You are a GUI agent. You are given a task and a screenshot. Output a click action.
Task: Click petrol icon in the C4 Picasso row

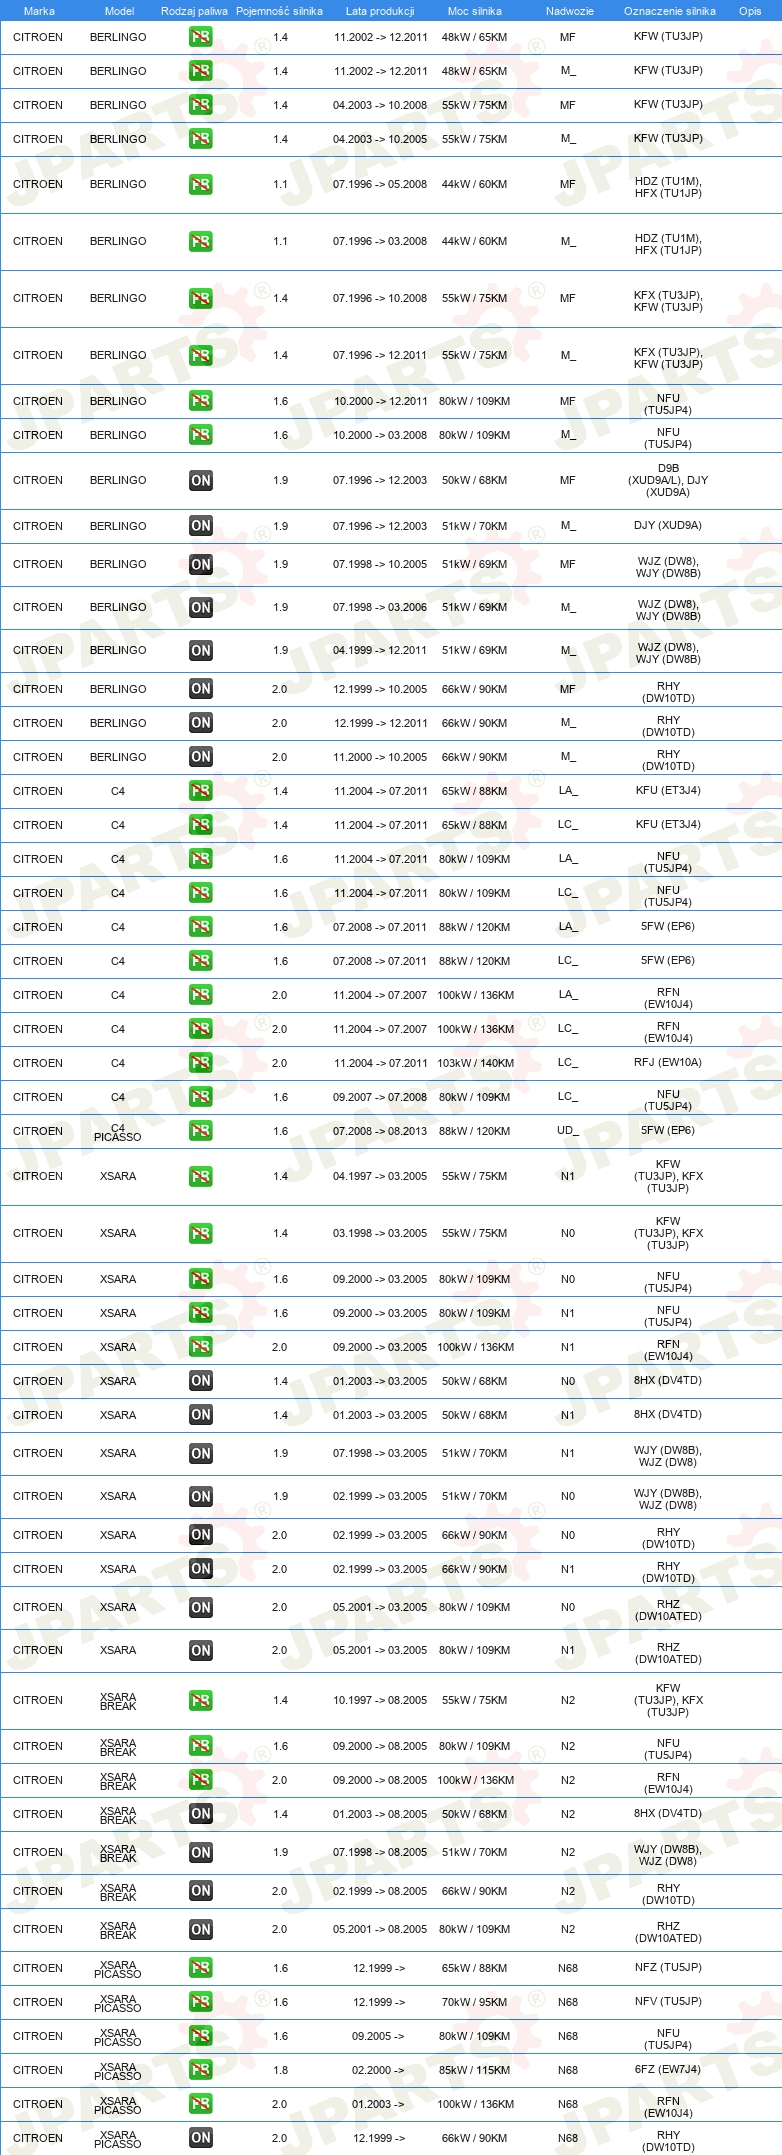201,1131
